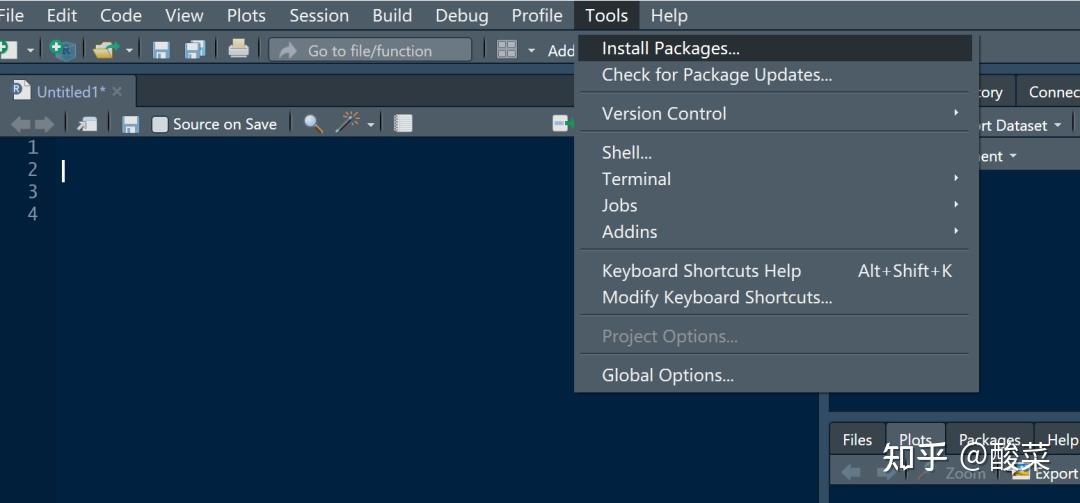Image resolution: width=1080 pixels, height=503 pixels.
Task: Open the Import Dataset dropdown
Action: [1010, 126]
